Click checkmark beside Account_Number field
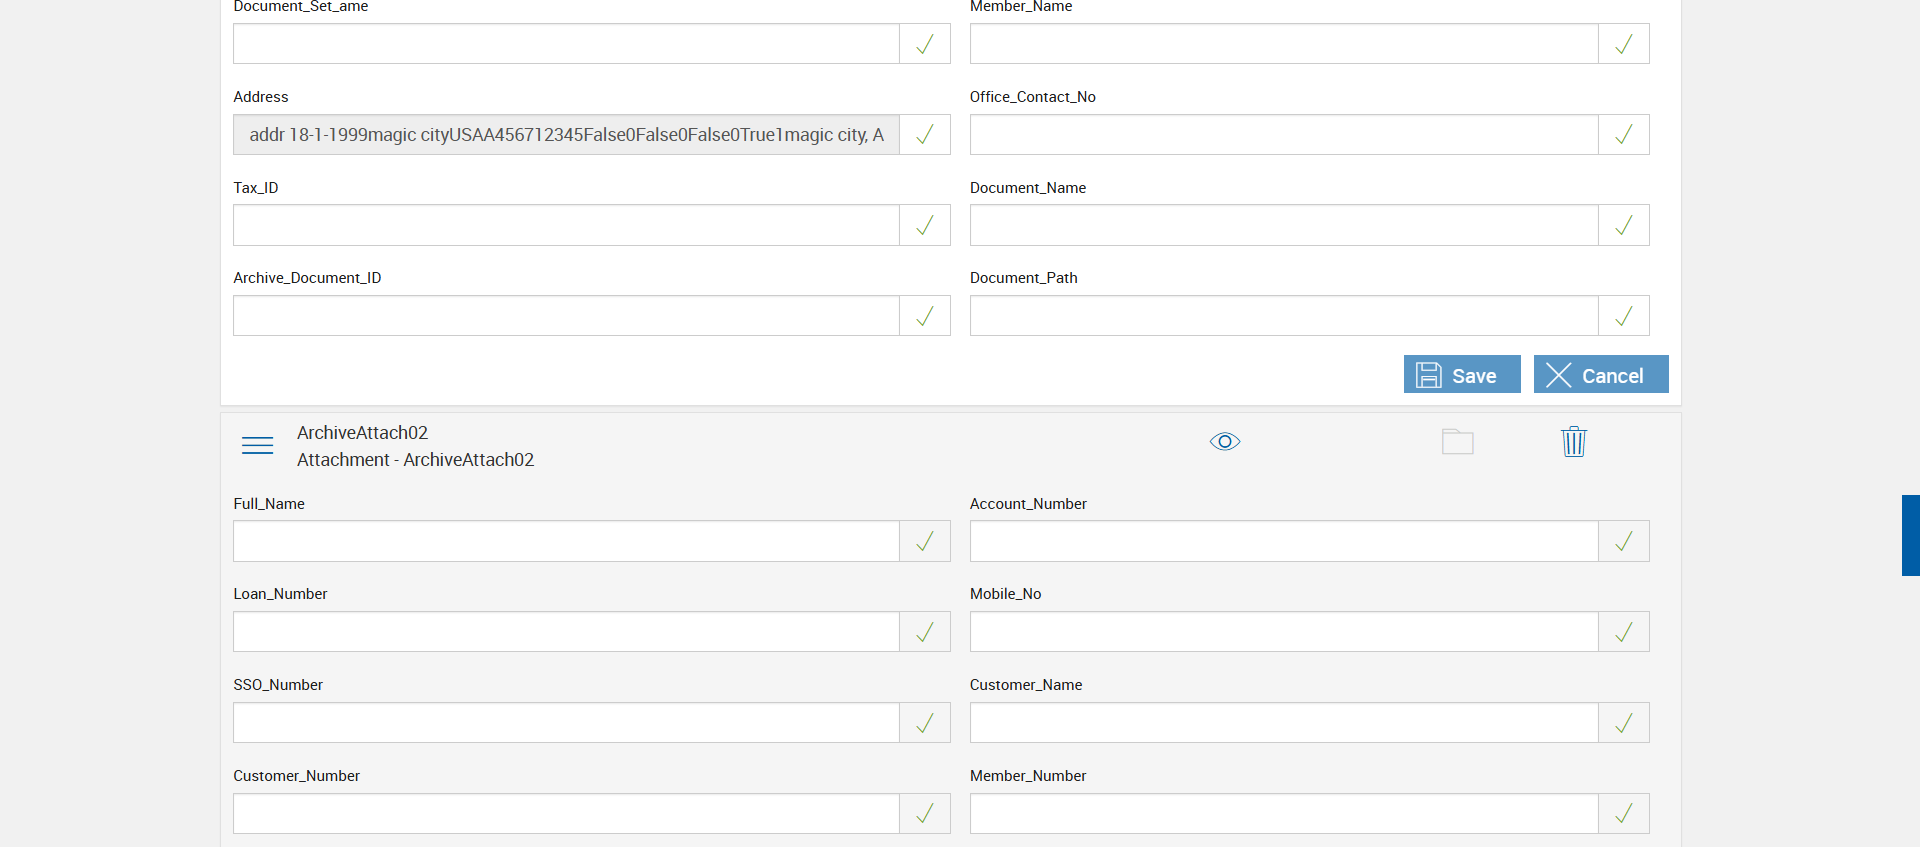The width and height of the screenshot is (1920, 847). pyautogui.click(x=1623, y=541)
